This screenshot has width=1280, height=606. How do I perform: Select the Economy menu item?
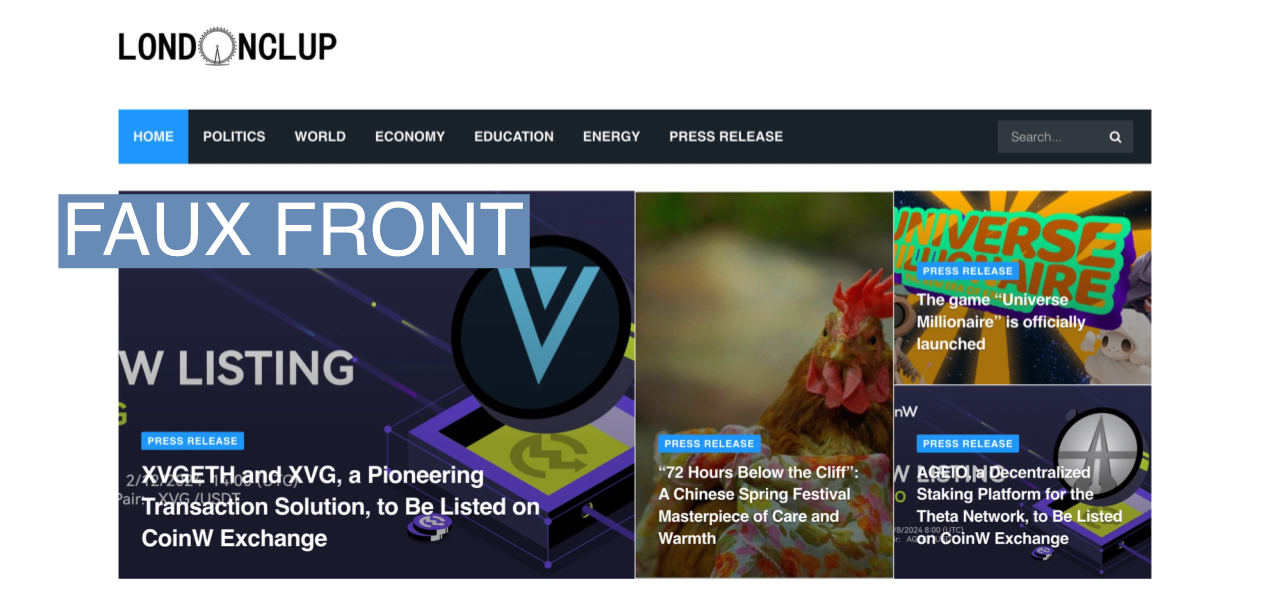click(410, 136)
